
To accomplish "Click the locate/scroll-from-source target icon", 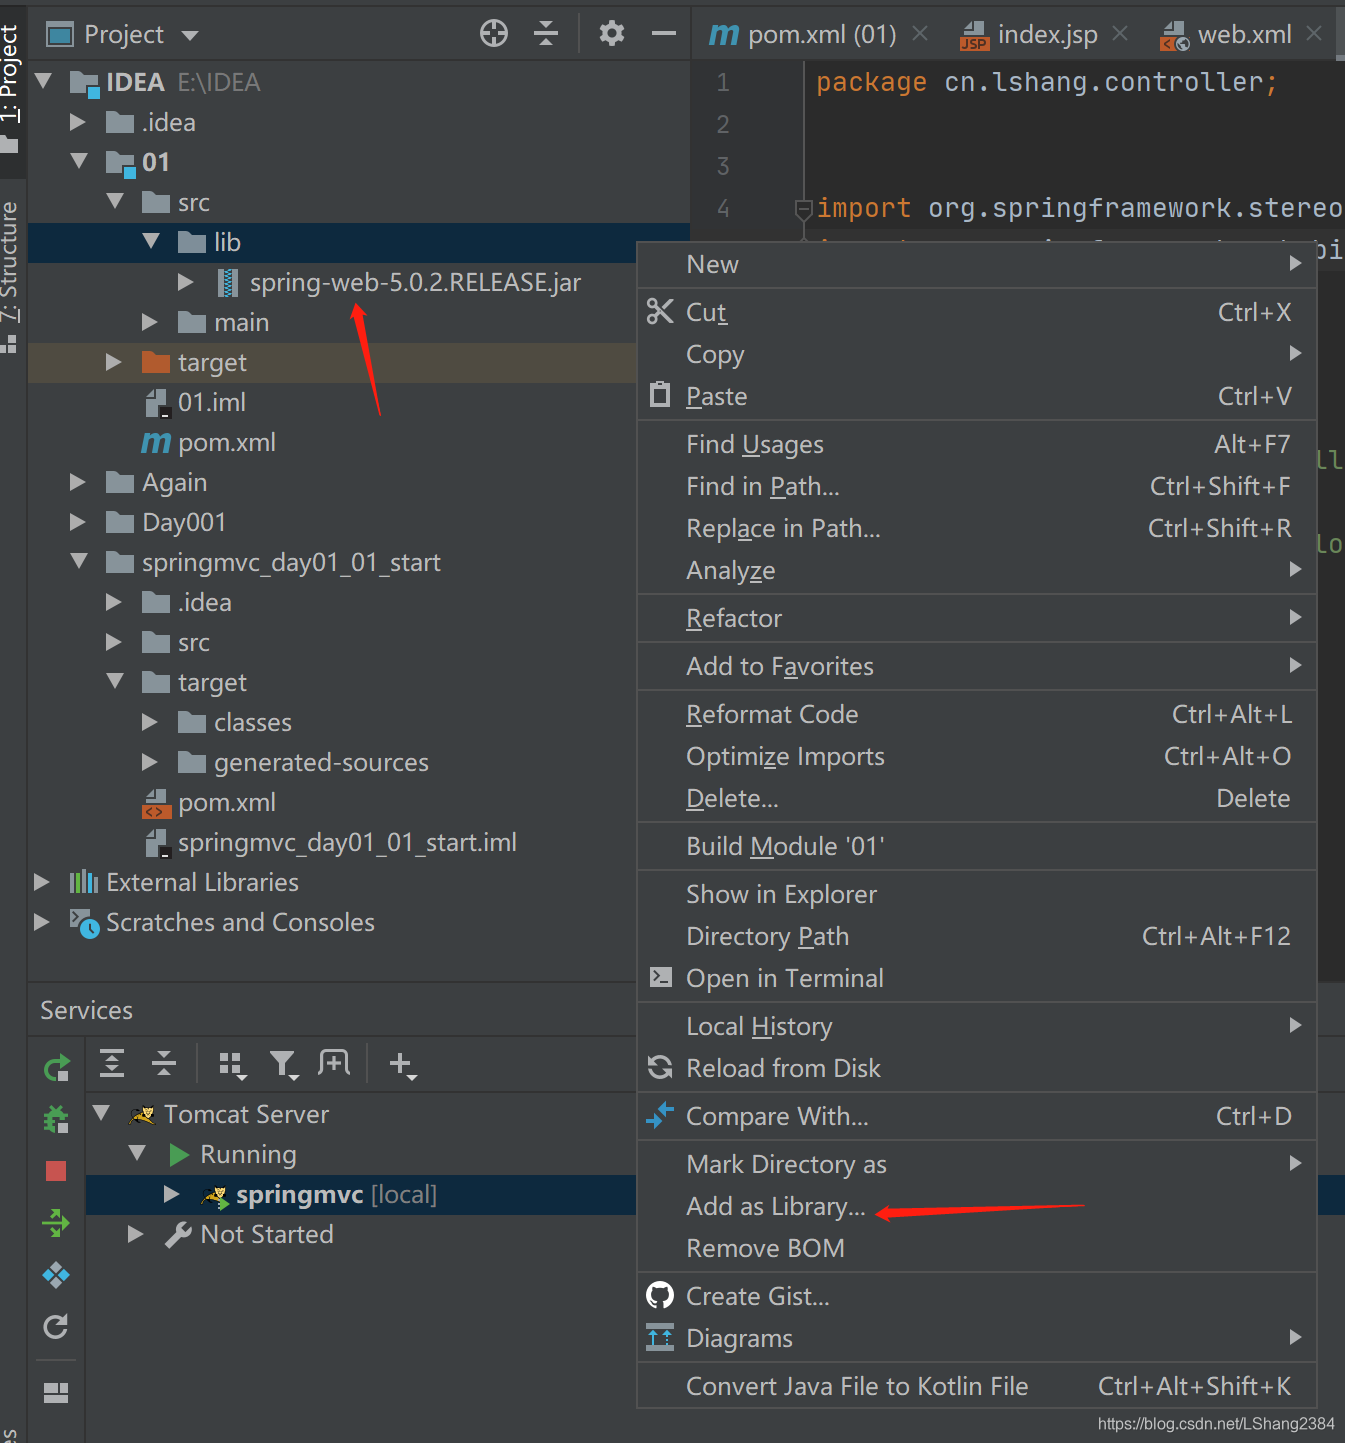I will point(494,33).
